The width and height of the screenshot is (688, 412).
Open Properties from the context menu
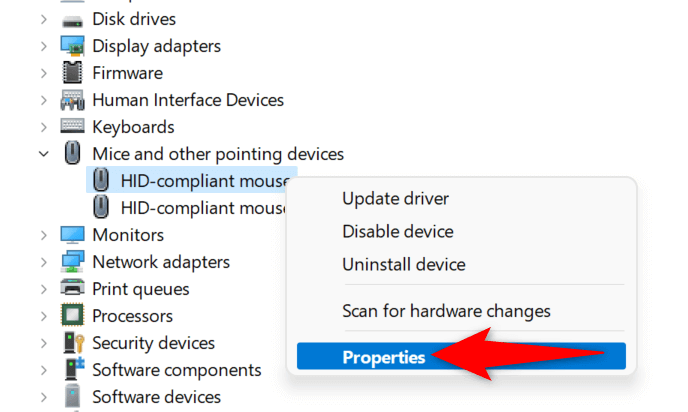pyautogui.click(x=384, y=357)
